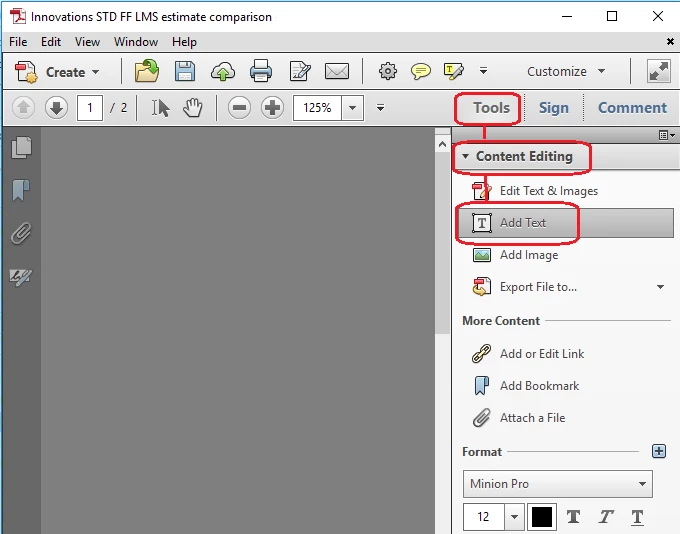Open font size dropdown arrow

[x=514, y=517]
